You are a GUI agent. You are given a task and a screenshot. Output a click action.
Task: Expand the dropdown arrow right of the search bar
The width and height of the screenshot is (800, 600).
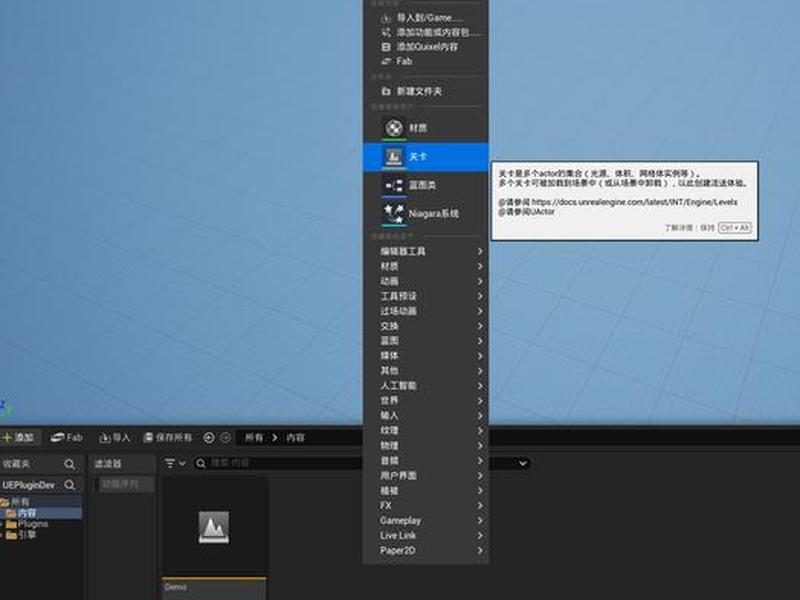522,463
